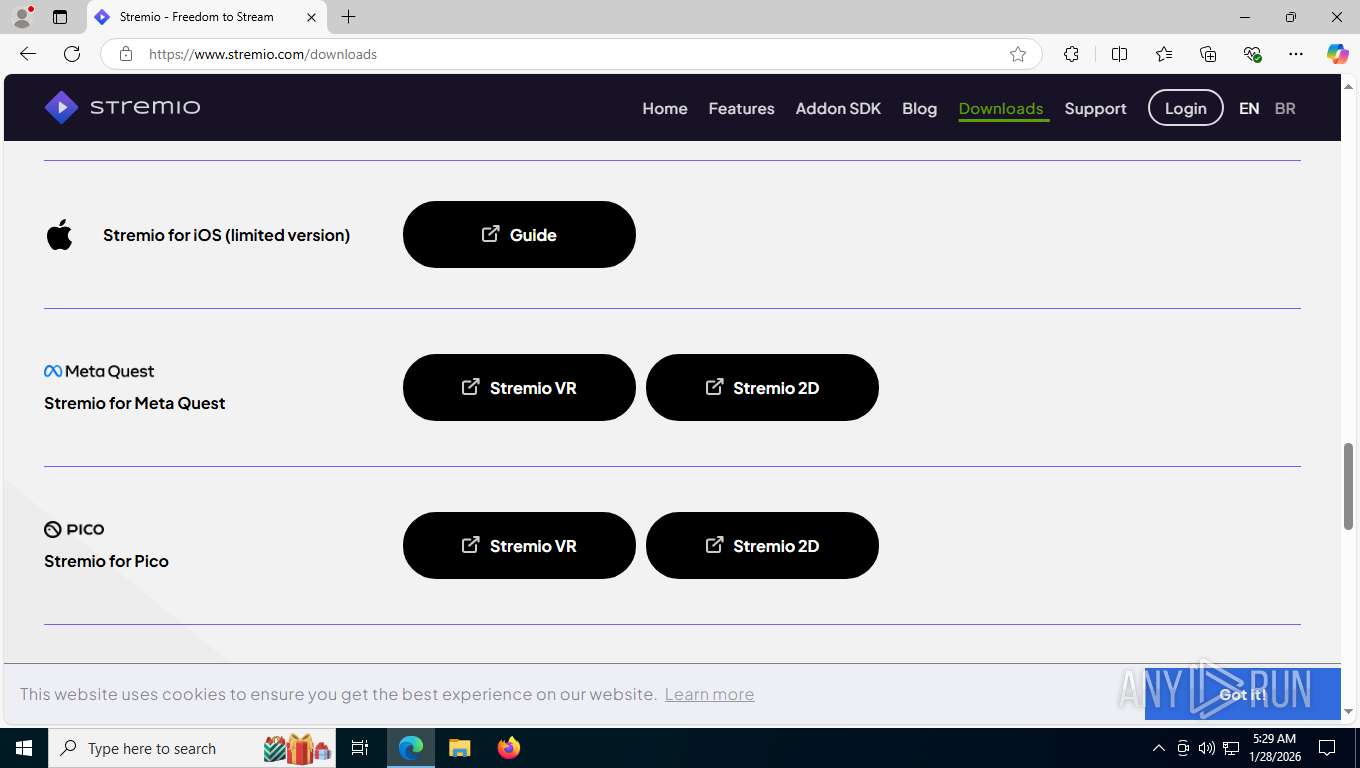1360x768 pixels.
Task: Accept cookies with Got it! button
Action: 1242,694
